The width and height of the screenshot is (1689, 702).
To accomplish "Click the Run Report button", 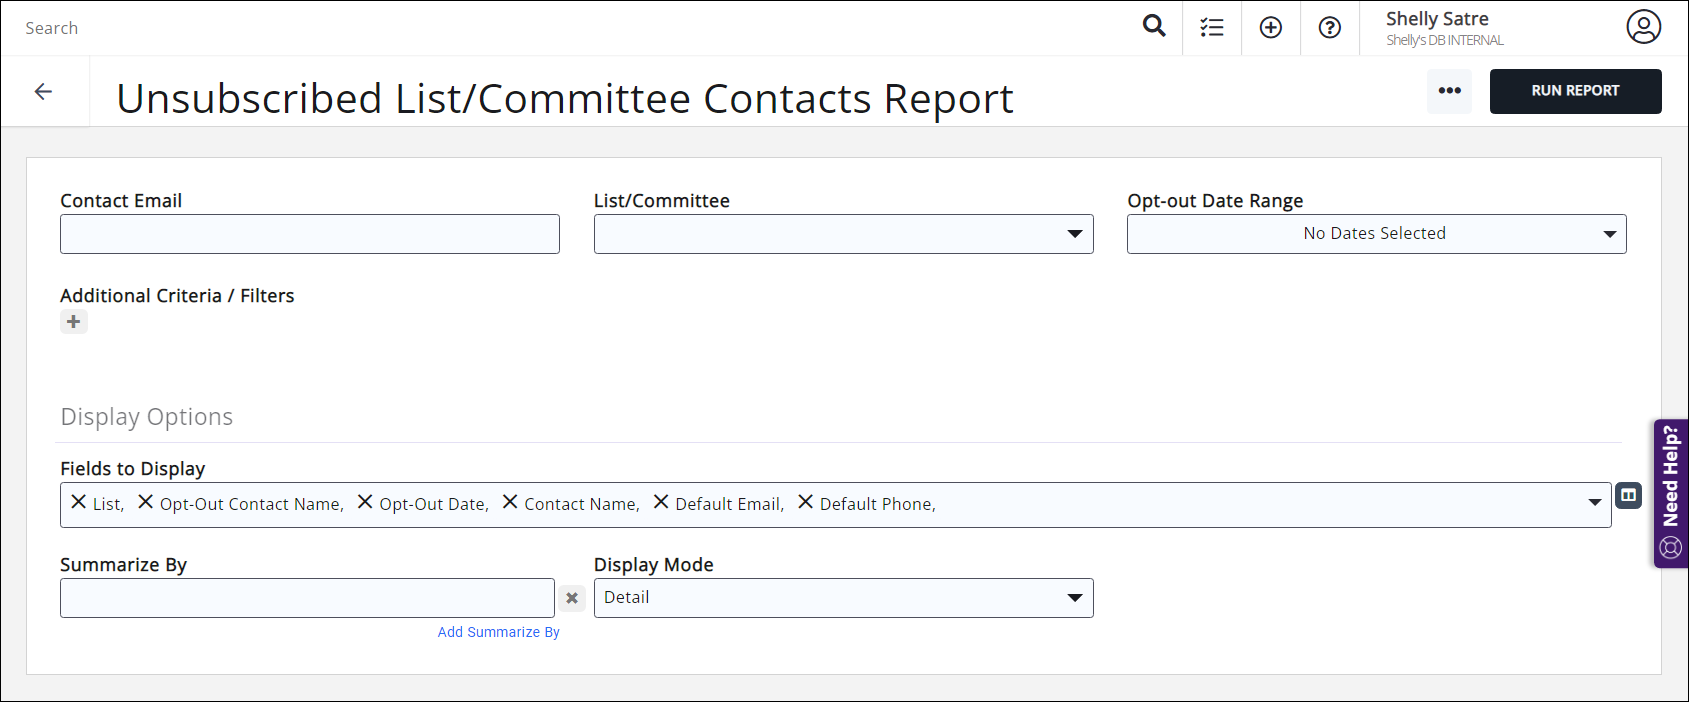I will click(1575, 91).
